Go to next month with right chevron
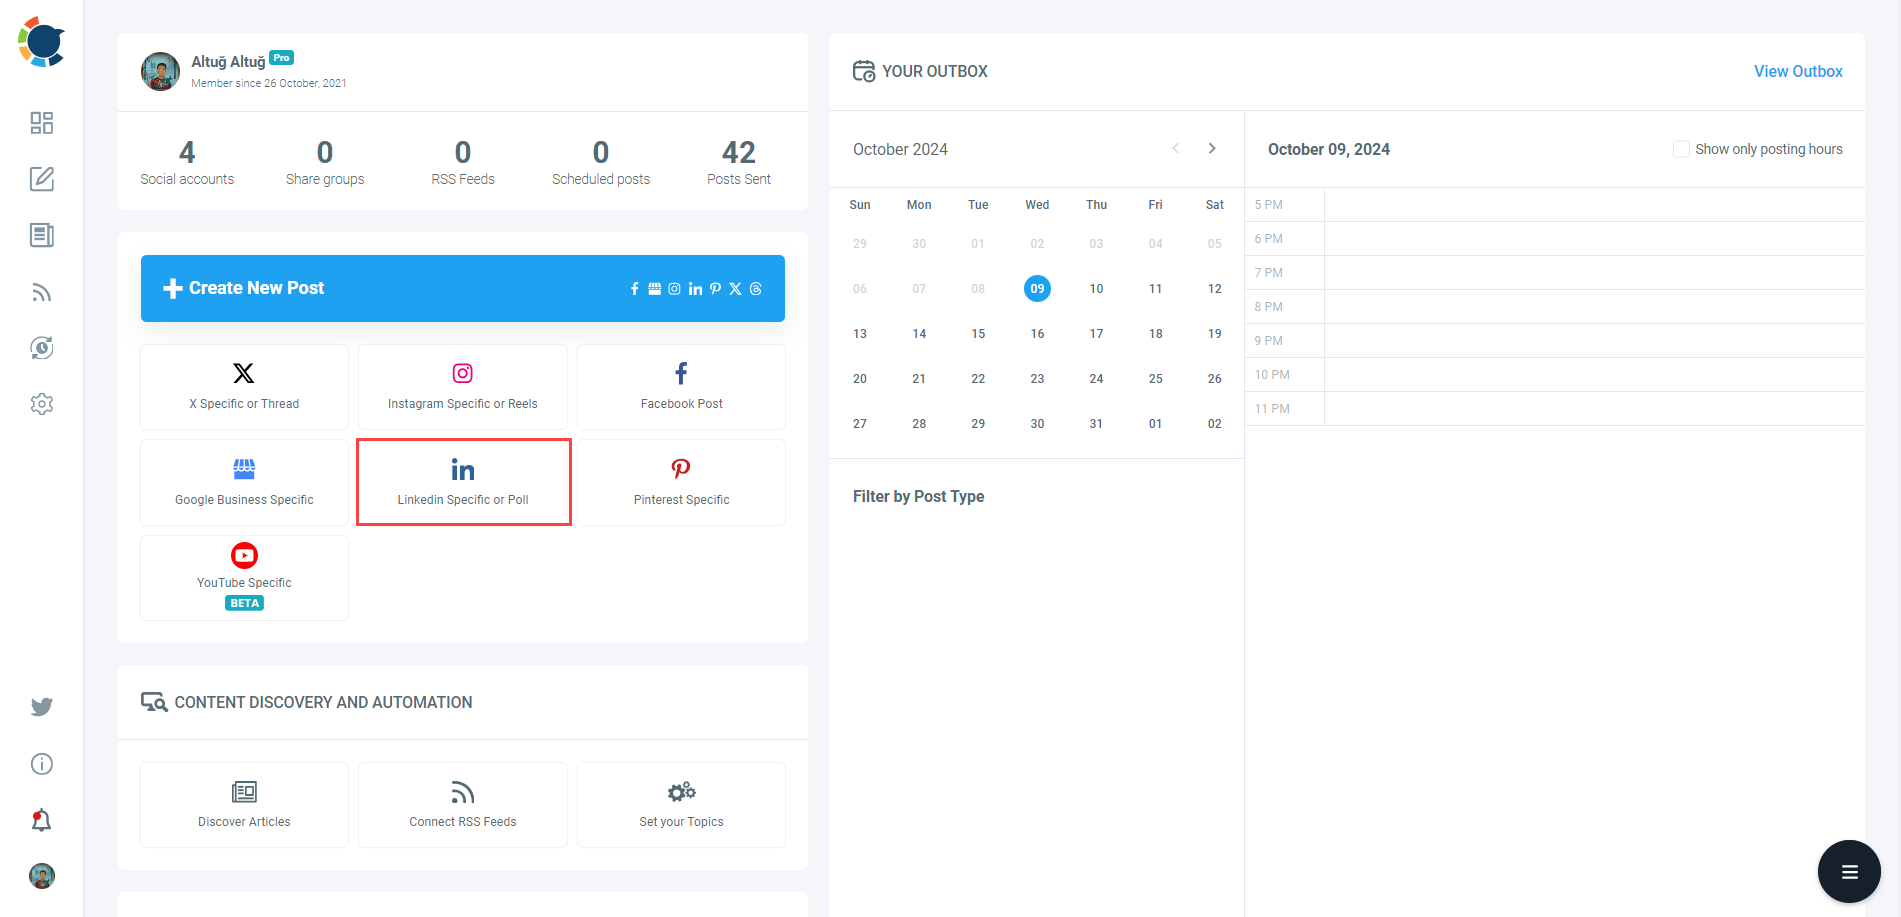This screenshot has width=1901, height=917. [1212, 148]
